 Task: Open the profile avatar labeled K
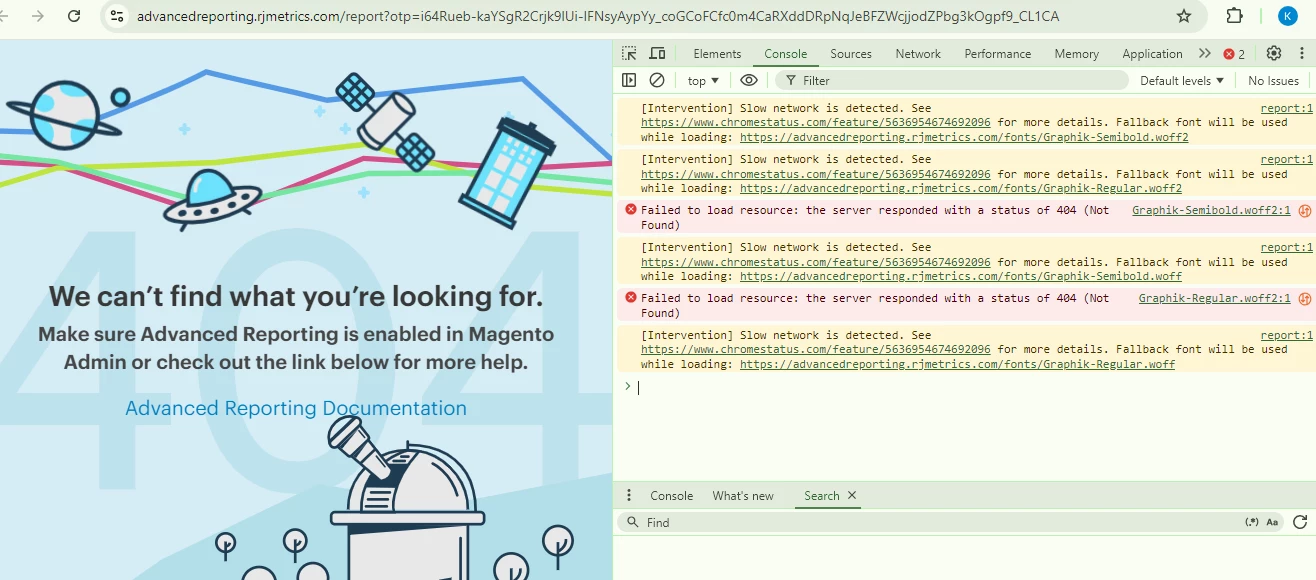tap(1287, 16)
